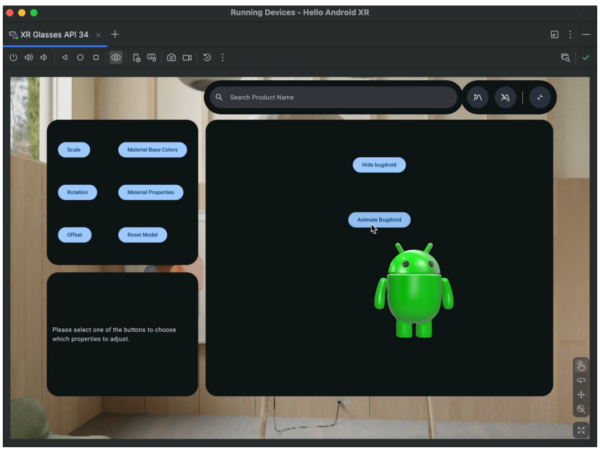Select the orbit rotate view tool
This screenshot has width=600, height=451.
pos(581,380)
